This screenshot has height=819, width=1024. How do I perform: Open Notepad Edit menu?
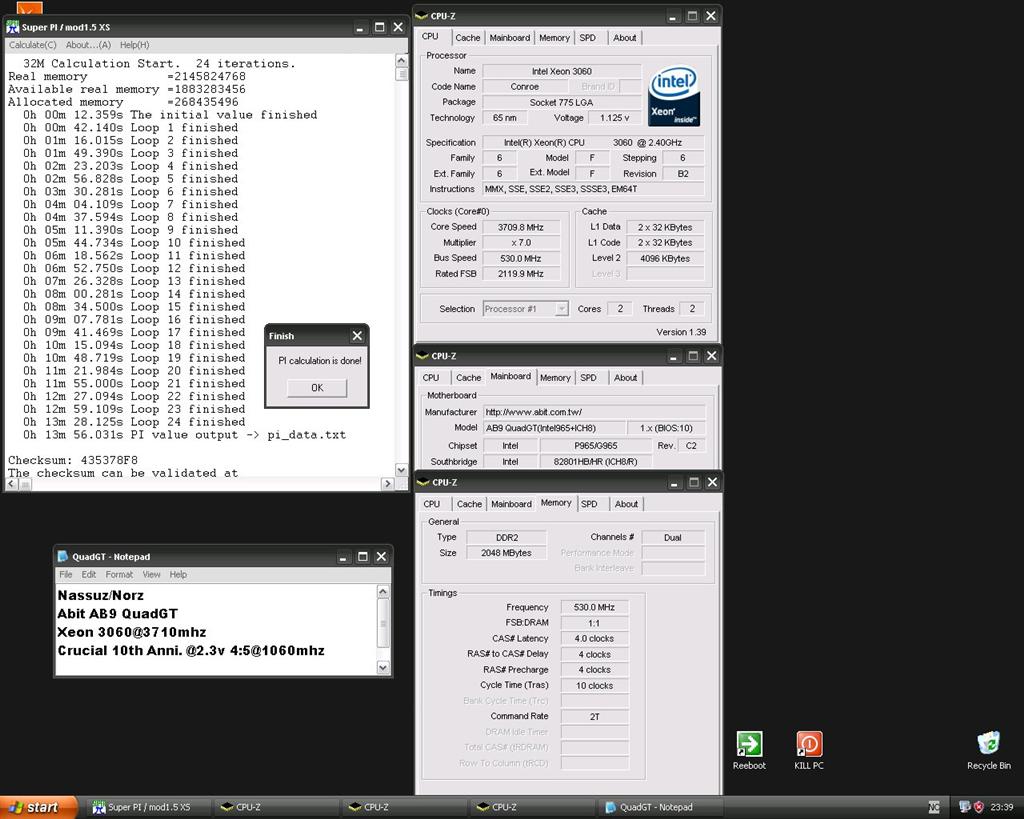coord(89,575)
